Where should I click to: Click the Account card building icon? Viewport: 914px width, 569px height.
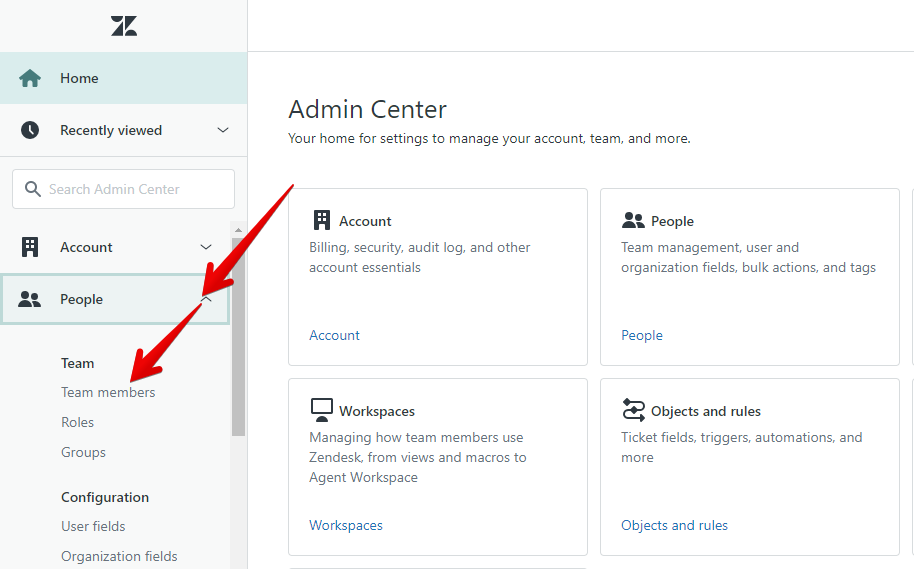coord(322,220)
